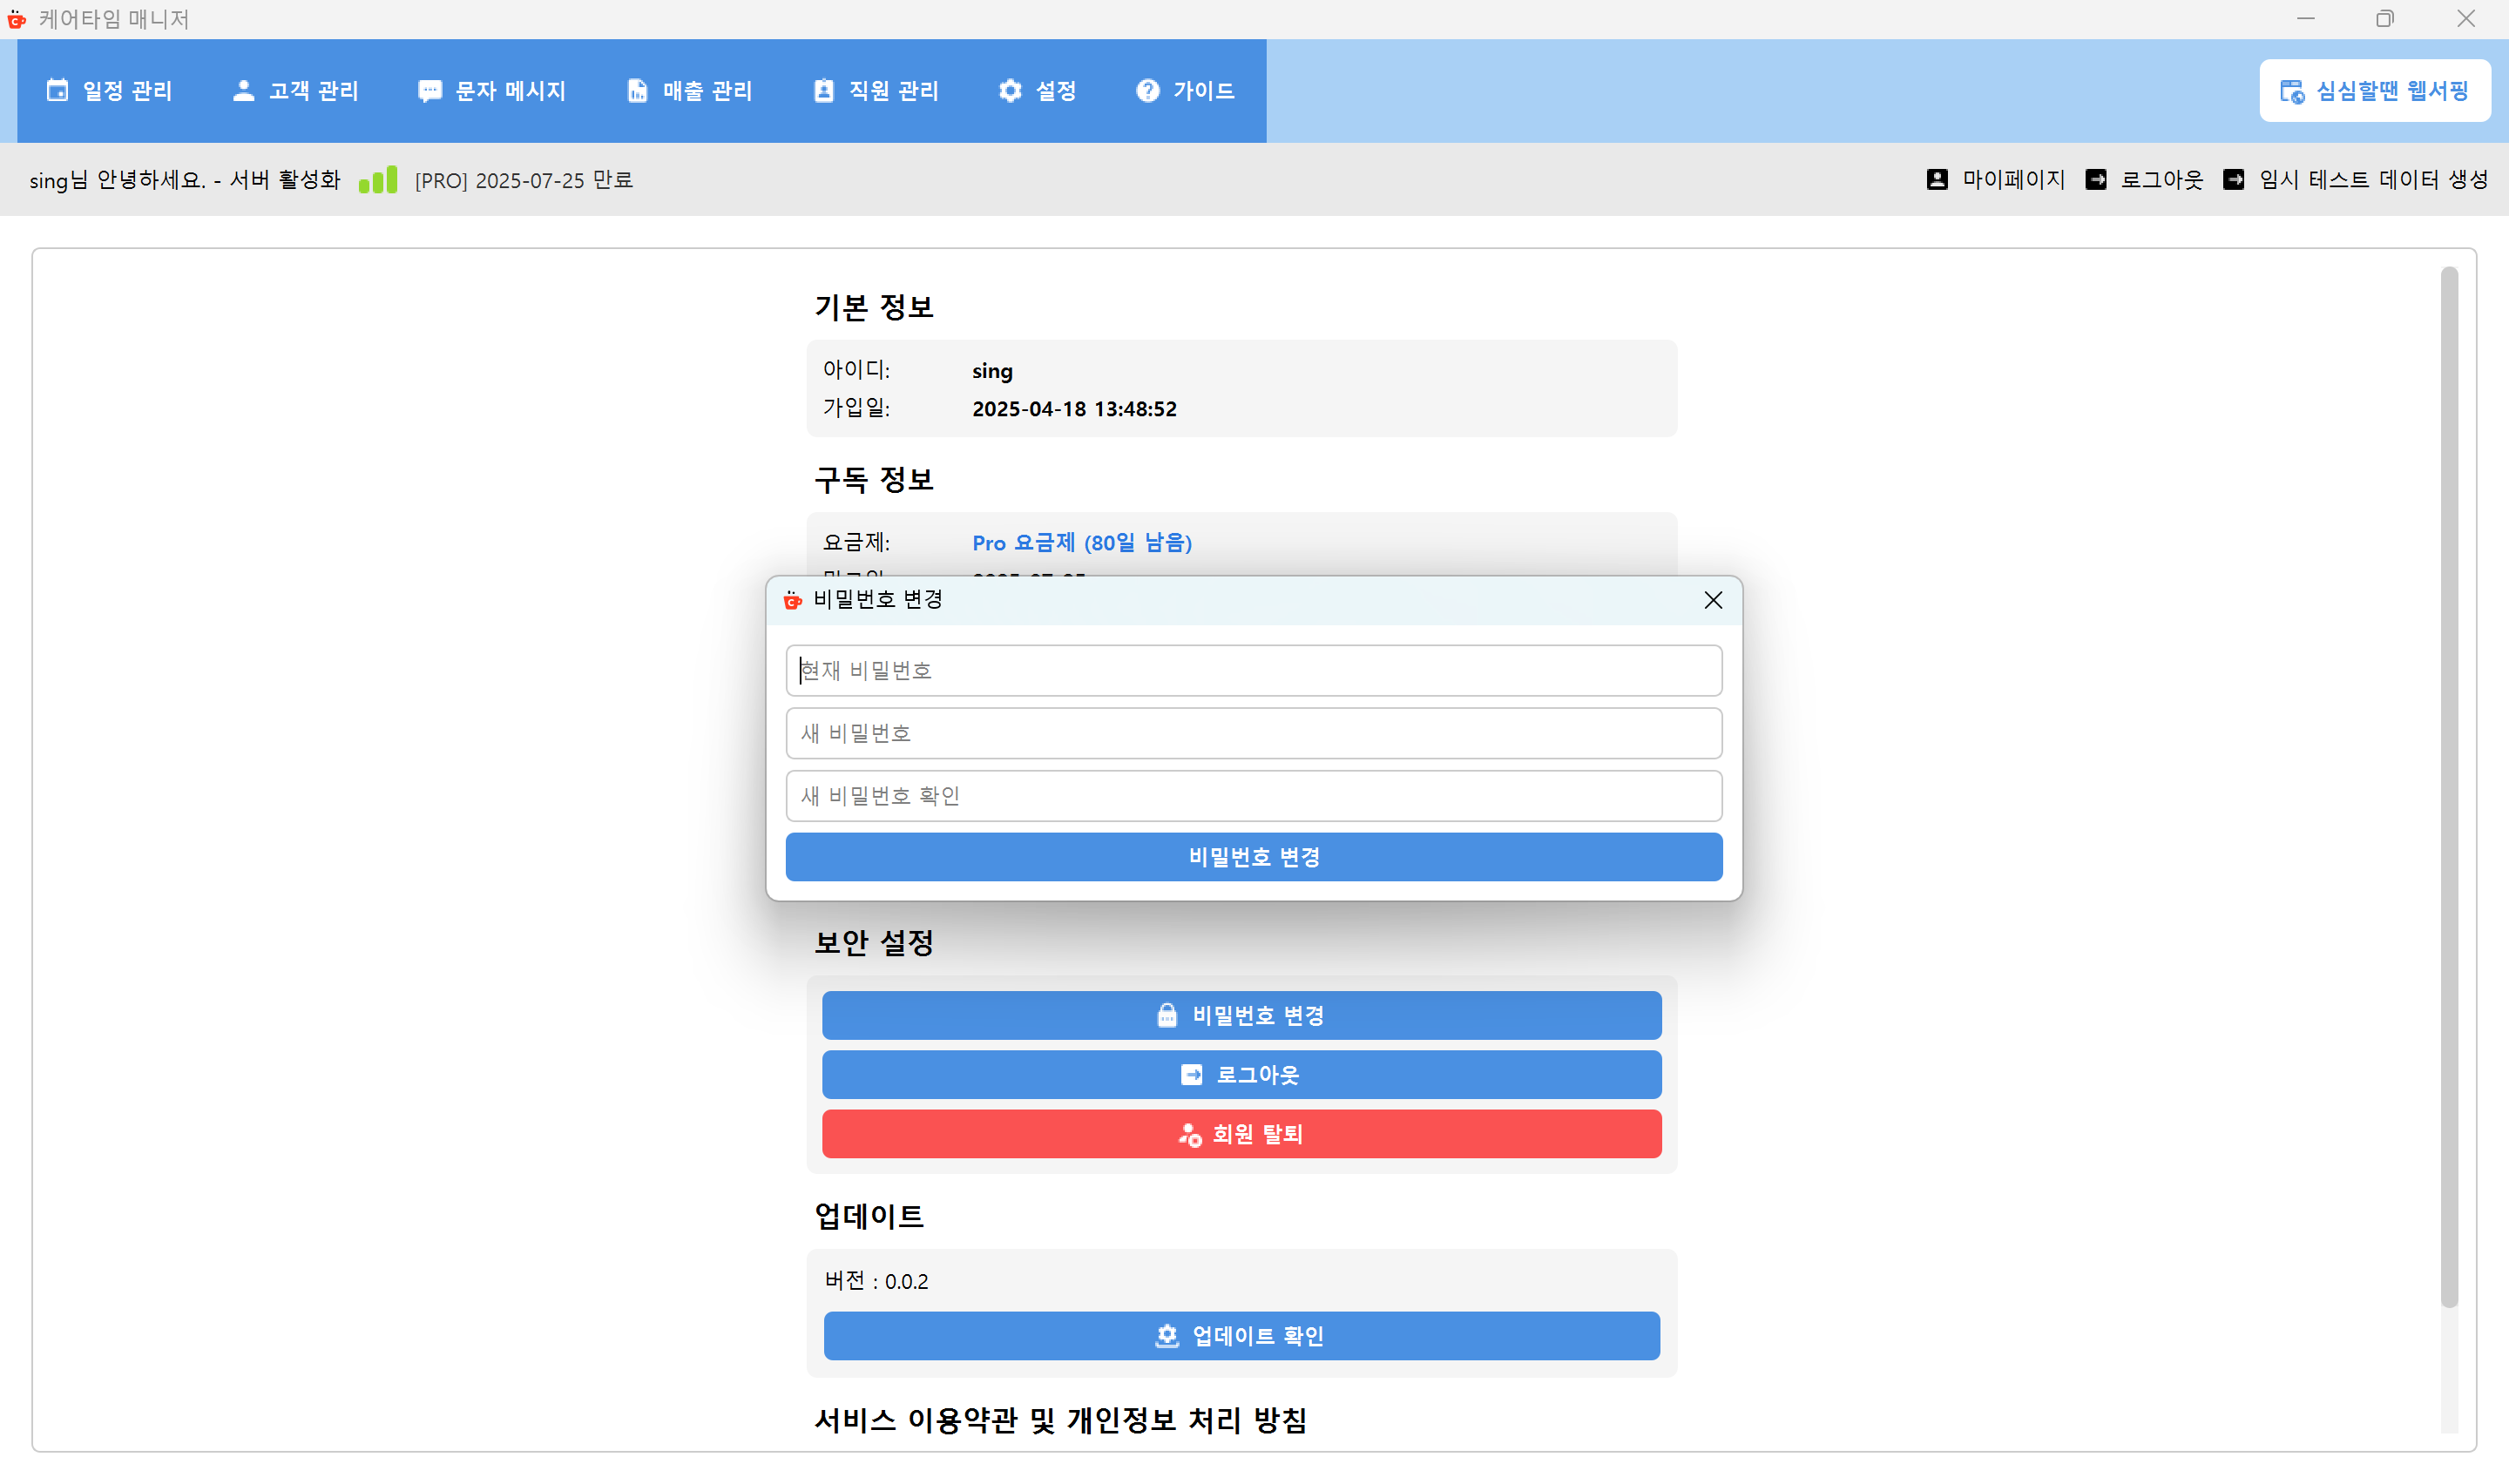Click the 마이페이지 profile icon
The image size is (2509, 1484).
tap(1937, 180)
